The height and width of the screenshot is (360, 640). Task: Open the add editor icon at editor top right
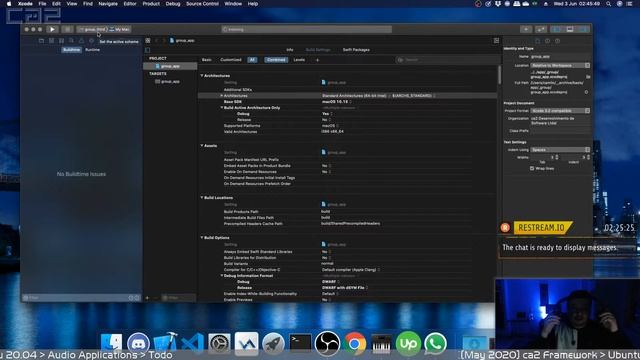496,40
